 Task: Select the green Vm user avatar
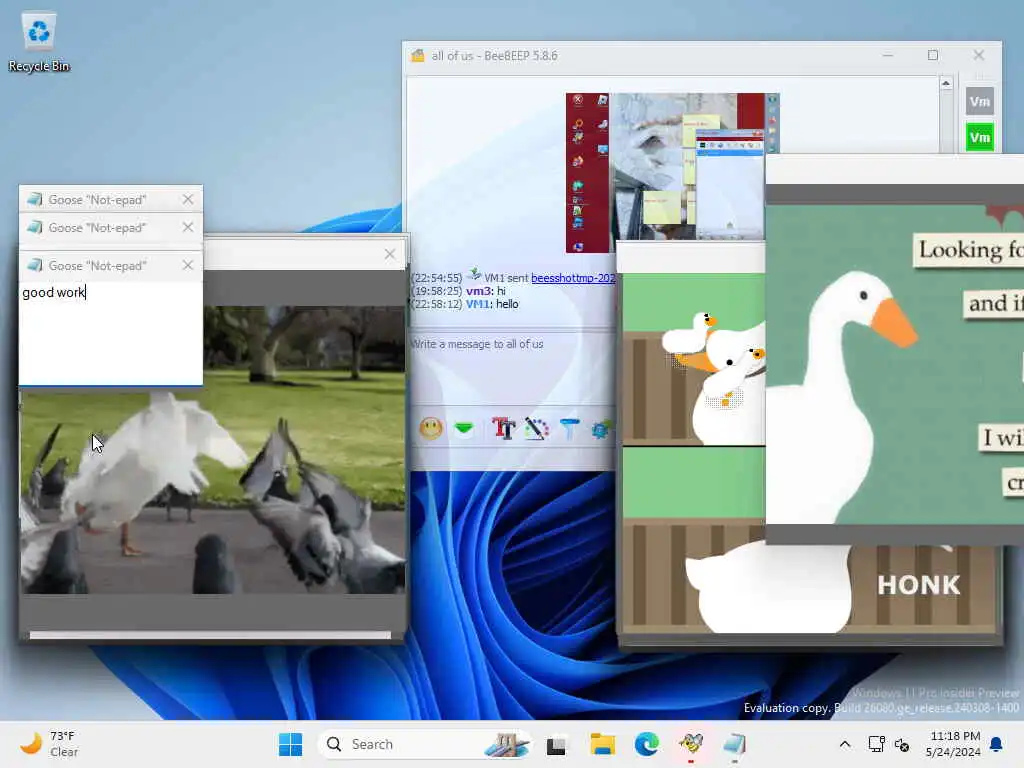[x=979, y=137]
